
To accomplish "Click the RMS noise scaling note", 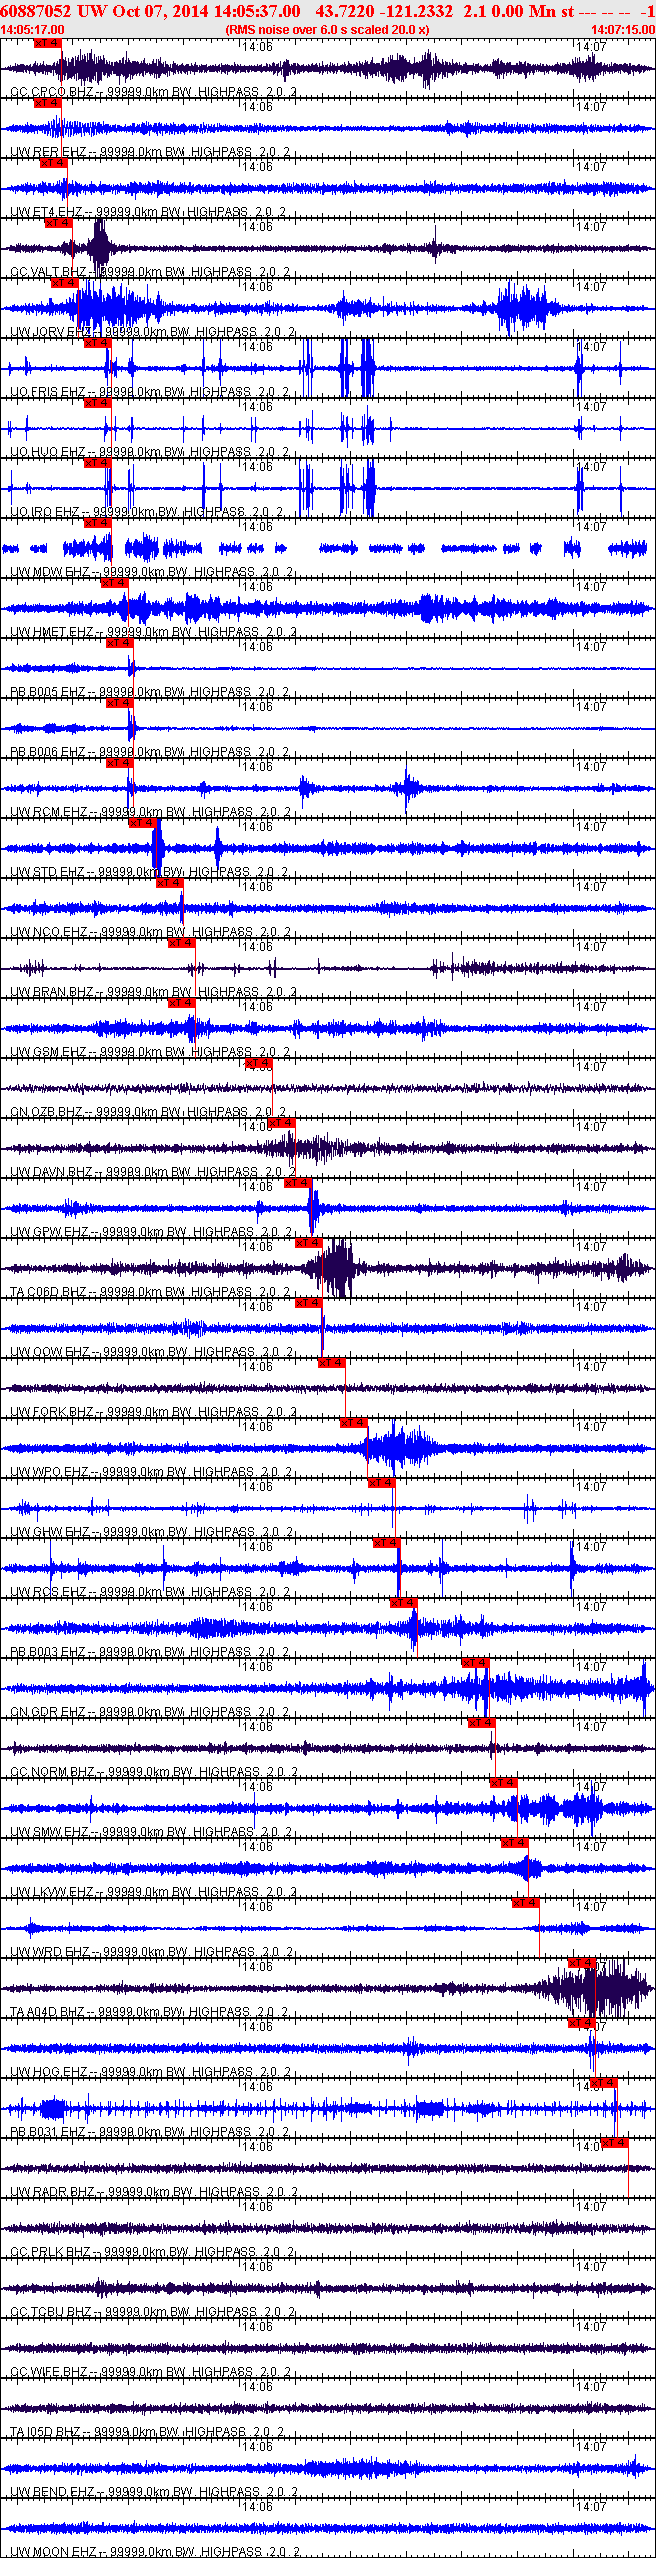I will [x=328, y=30].
